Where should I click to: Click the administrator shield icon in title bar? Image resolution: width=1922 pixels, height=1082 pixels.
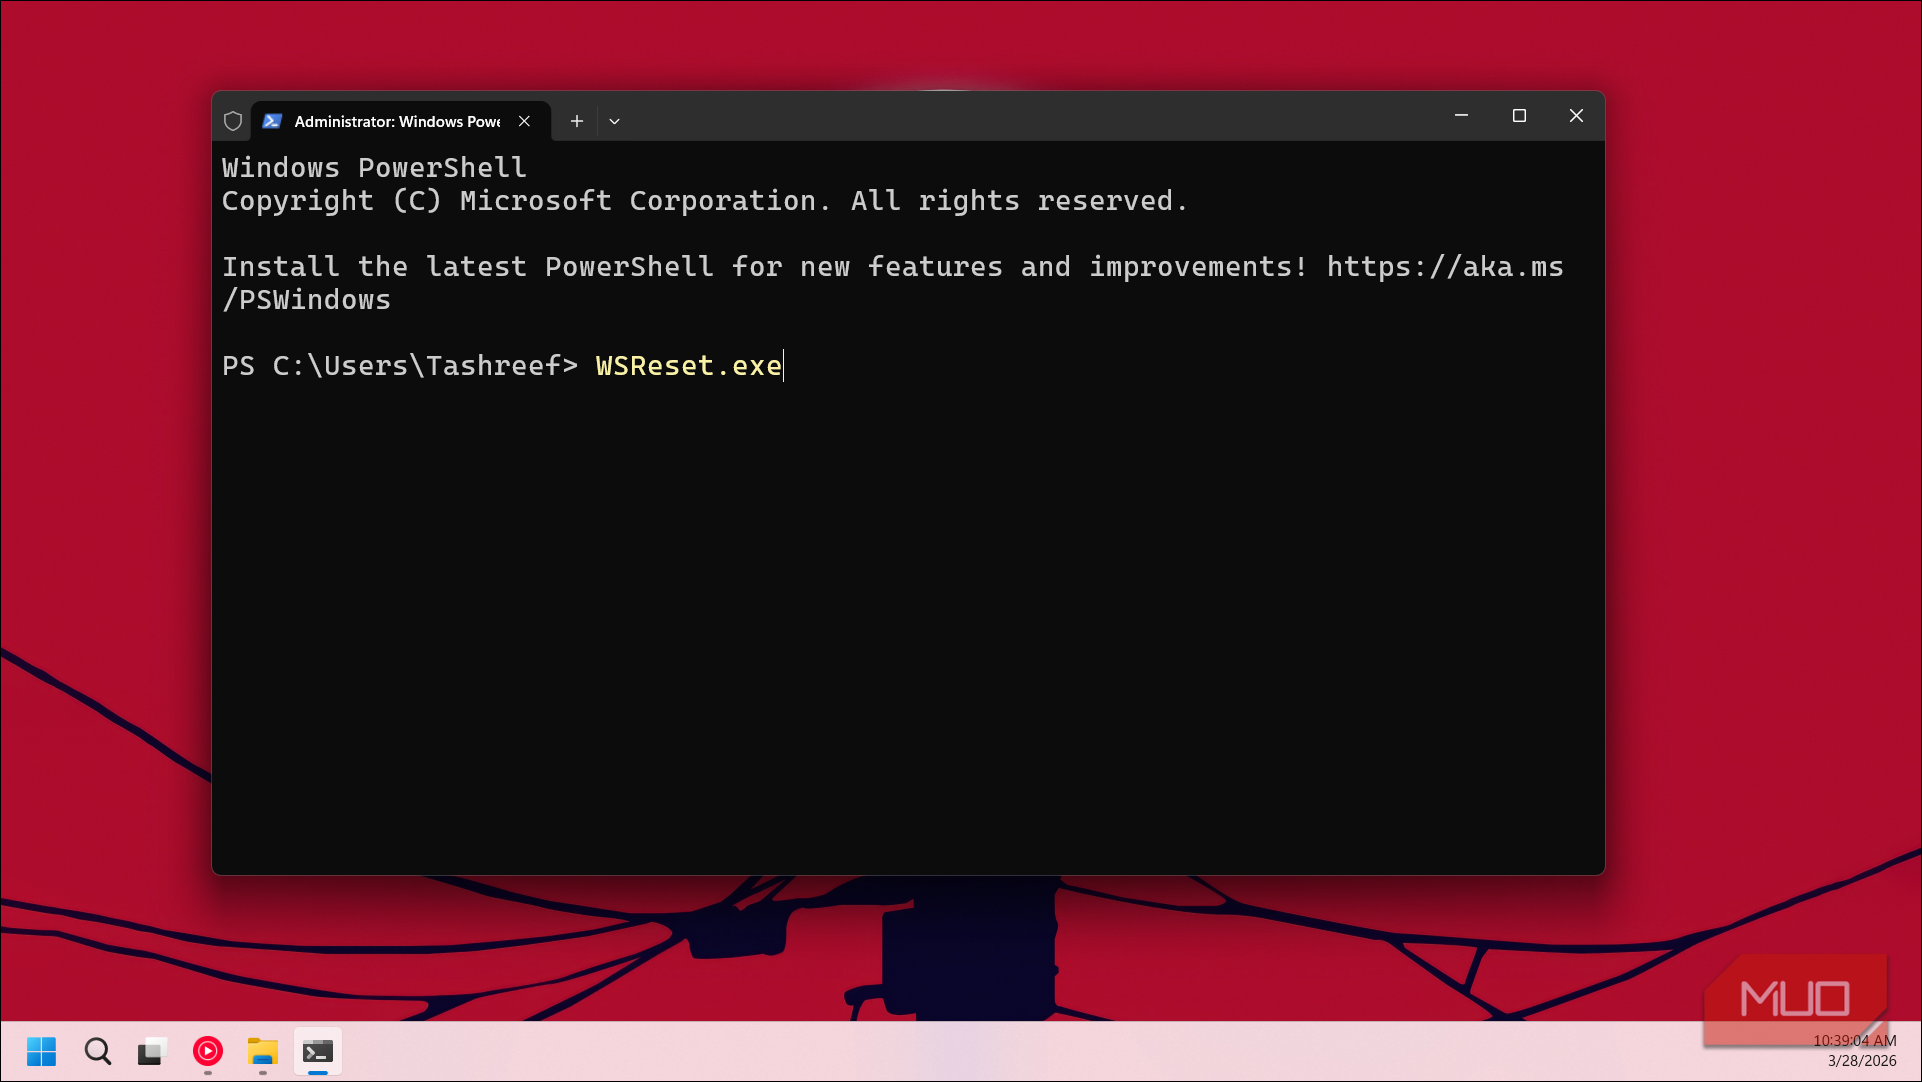[x=233, y=121]
